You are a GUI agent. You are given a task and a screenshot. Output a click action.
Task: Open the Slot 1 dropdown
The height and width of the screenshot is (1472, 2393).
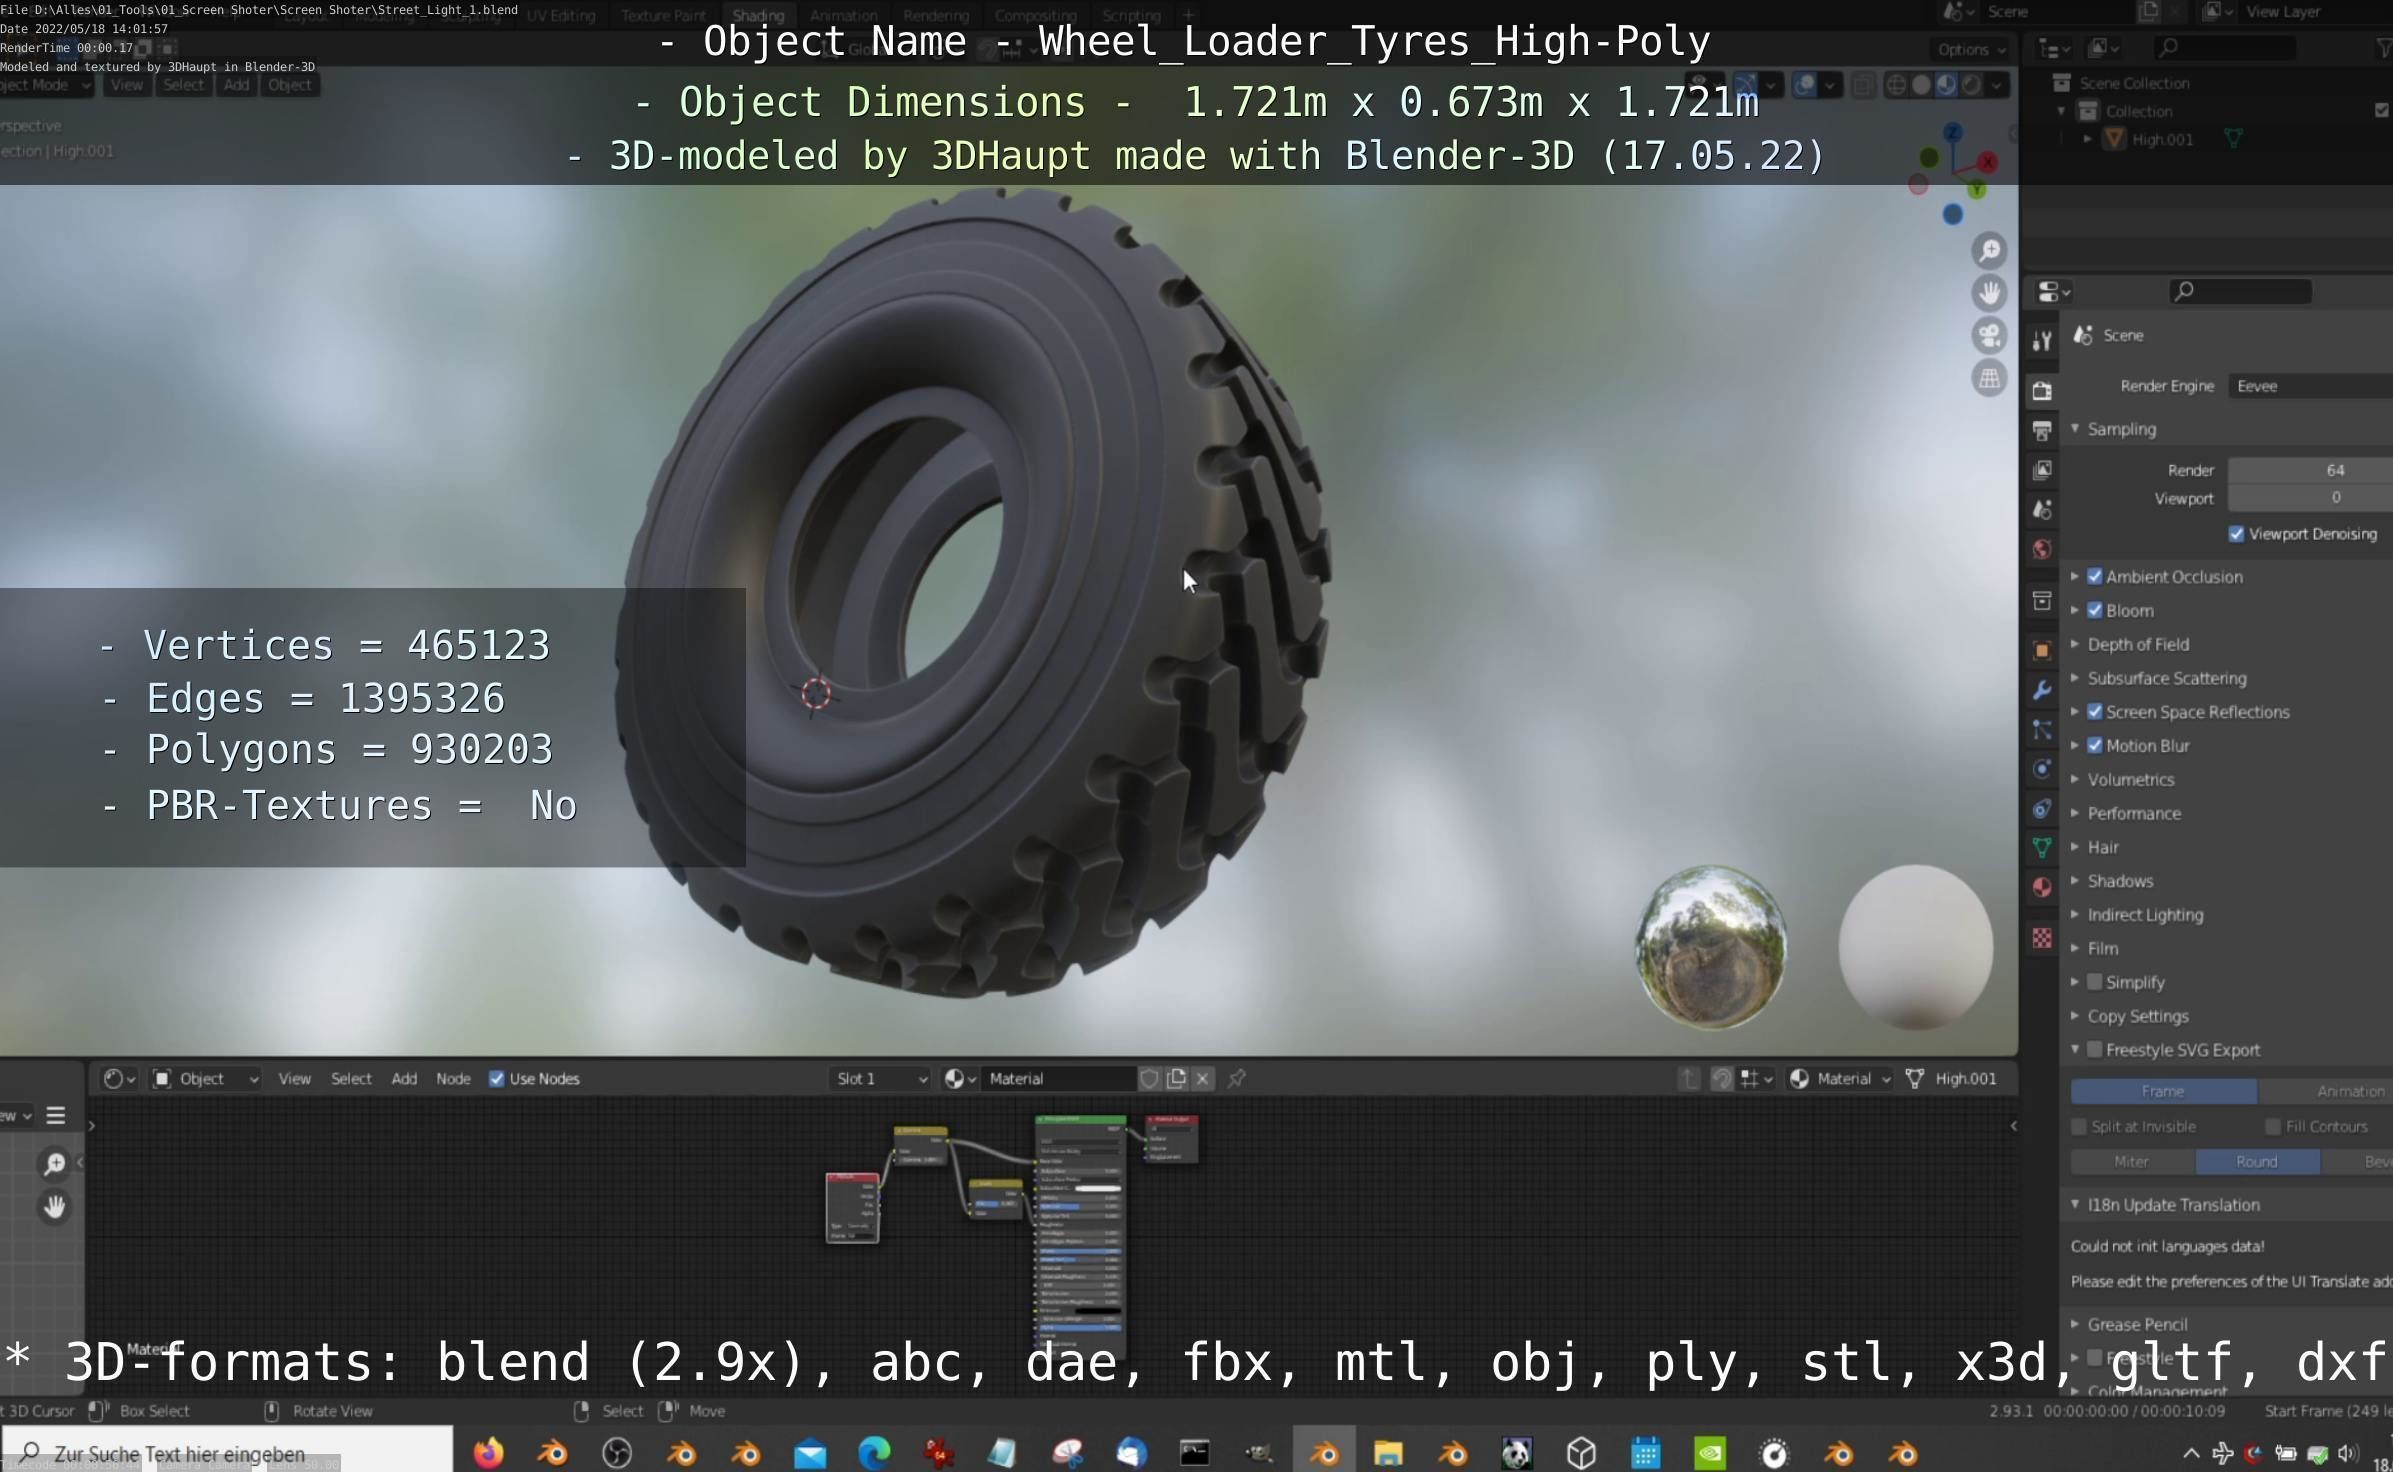point(880,1079)
